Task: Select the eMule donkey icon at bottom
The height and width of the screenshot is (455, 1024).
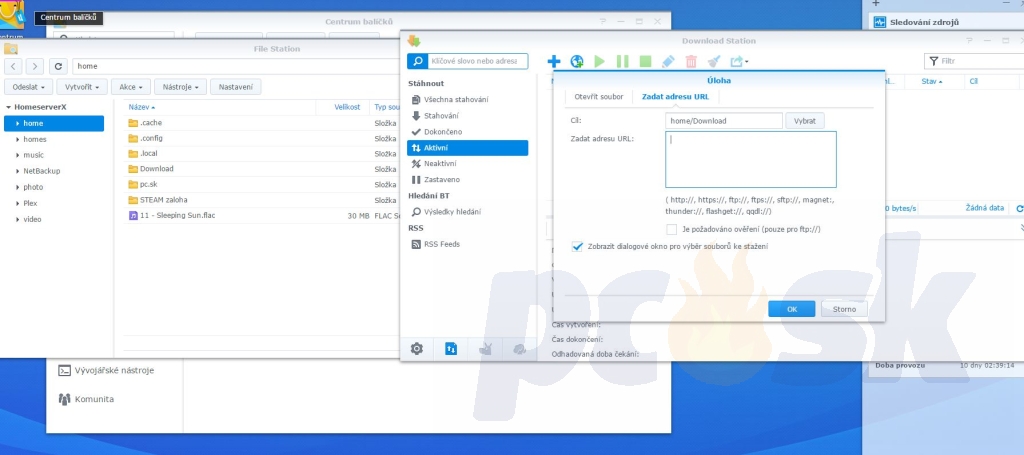Action: point(485,349)
